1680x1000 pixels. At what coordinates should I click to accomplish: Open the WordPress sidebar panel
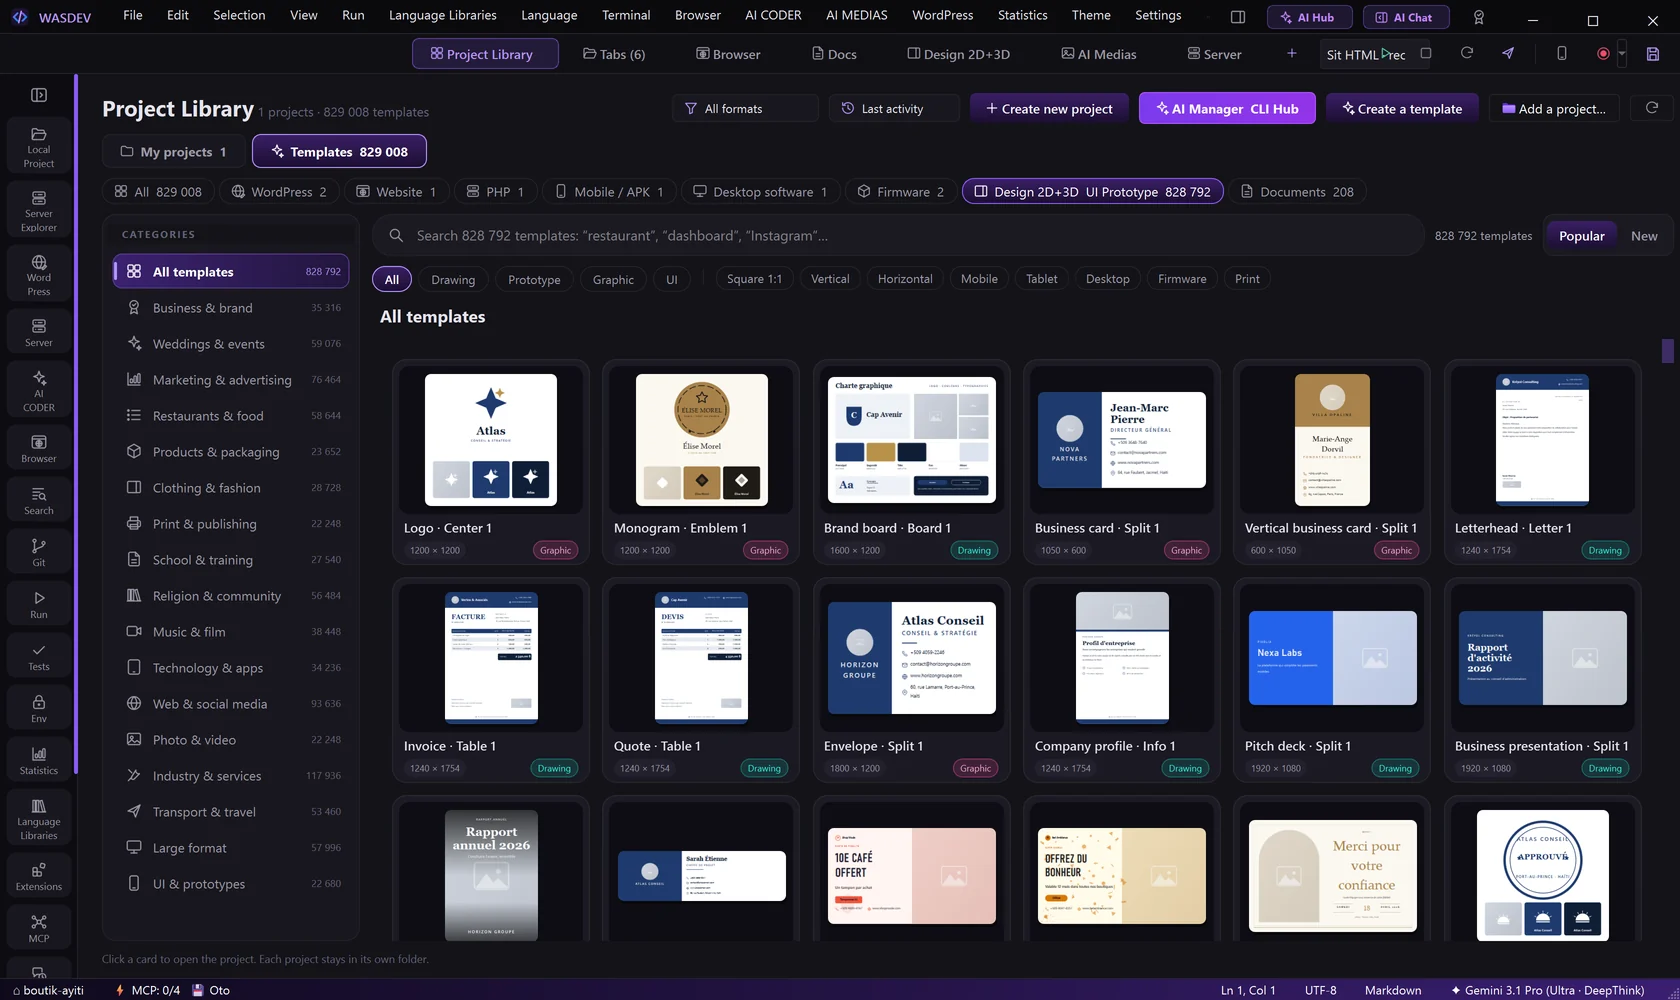39,276
